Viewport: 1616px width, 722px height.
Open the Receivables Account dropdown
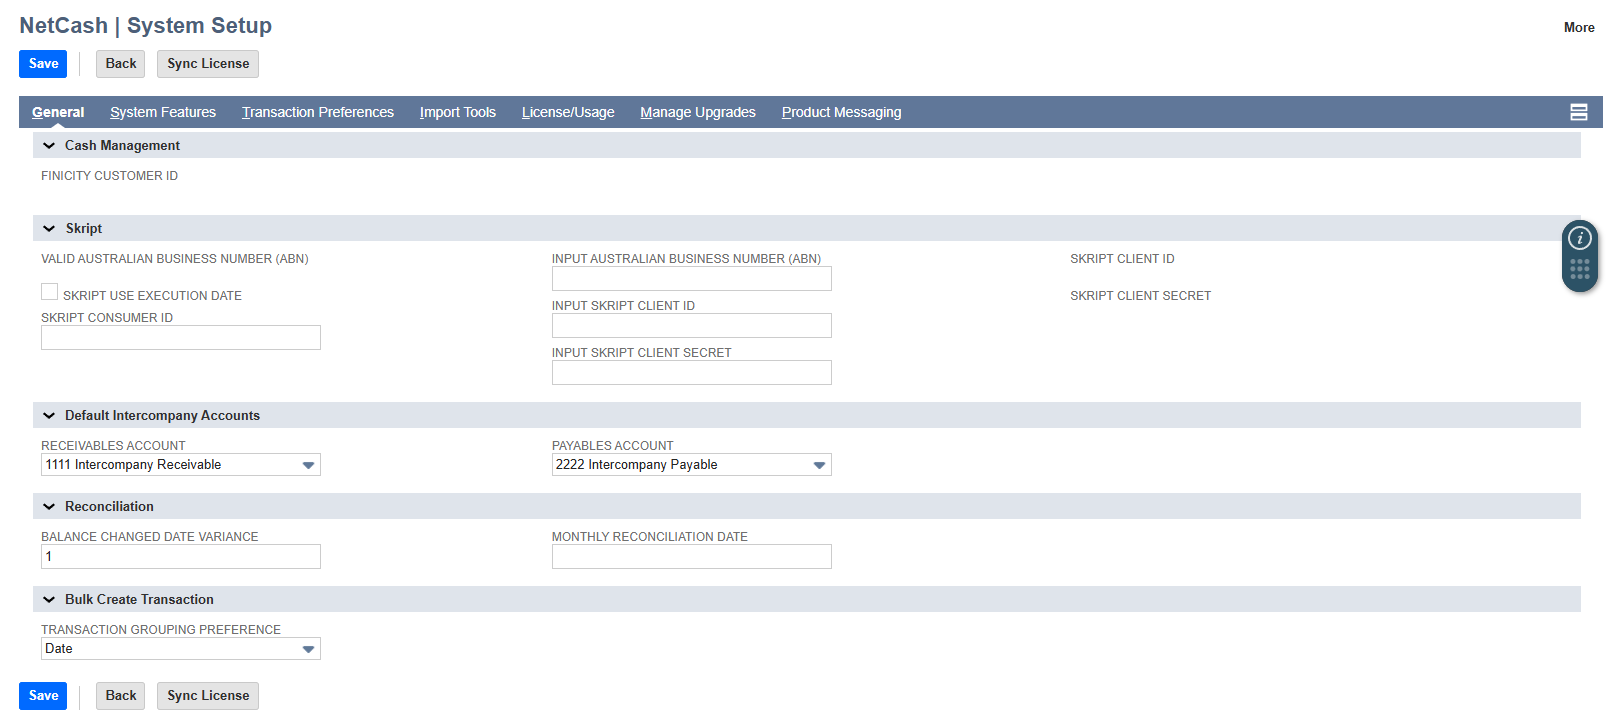[308, 465]
